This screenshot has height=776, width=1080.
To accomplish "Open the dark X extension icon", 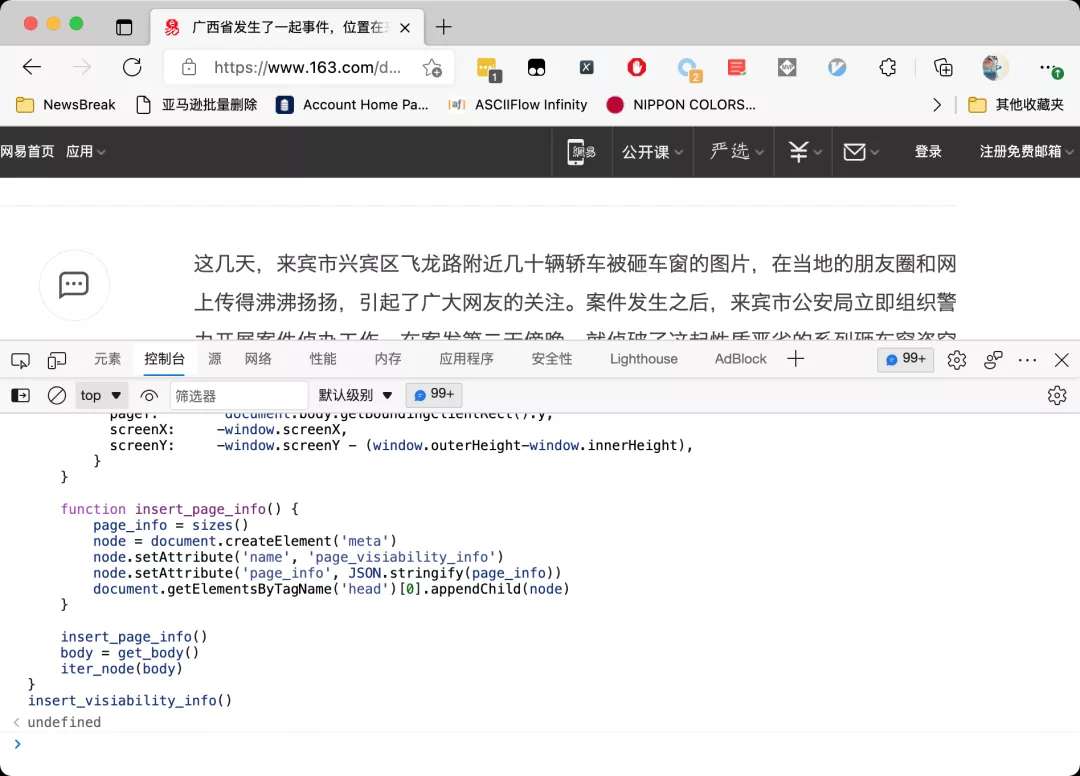I will (586, 67).
